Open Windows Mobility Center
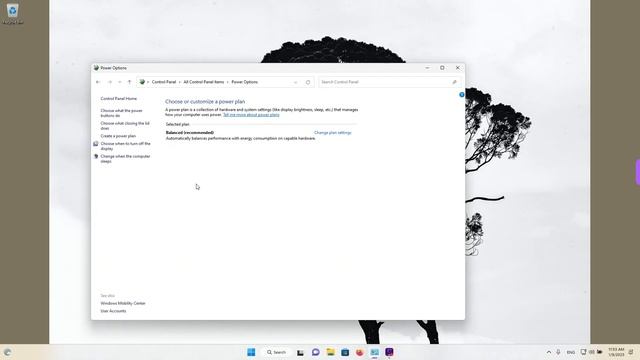This screenshot has width=640, height=360. [x=123, y=303]
